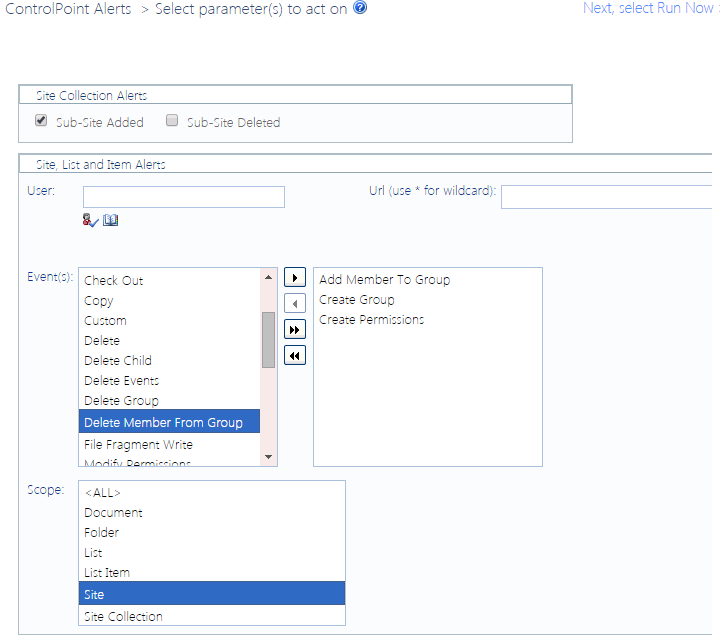The height and width of the screenshot is (637, 720).
Task: Choose 'Document' scope
Action: click(212, 513)
